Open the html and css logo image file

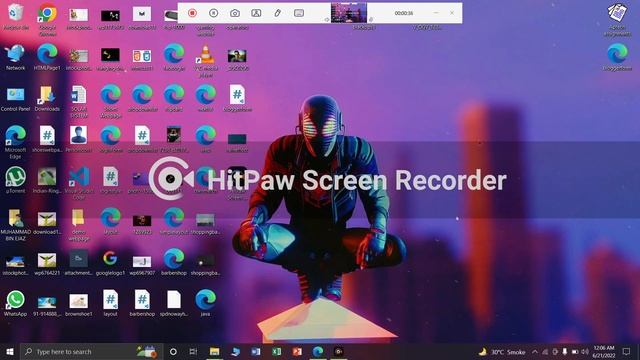pos(142,58)
